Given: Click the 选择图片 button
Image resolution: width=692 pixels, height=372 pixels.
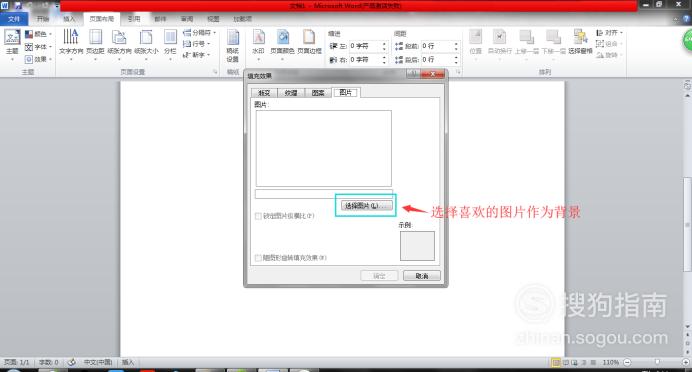Looking at the screenshot, I should pyautogui.click(x=366, y=206).
